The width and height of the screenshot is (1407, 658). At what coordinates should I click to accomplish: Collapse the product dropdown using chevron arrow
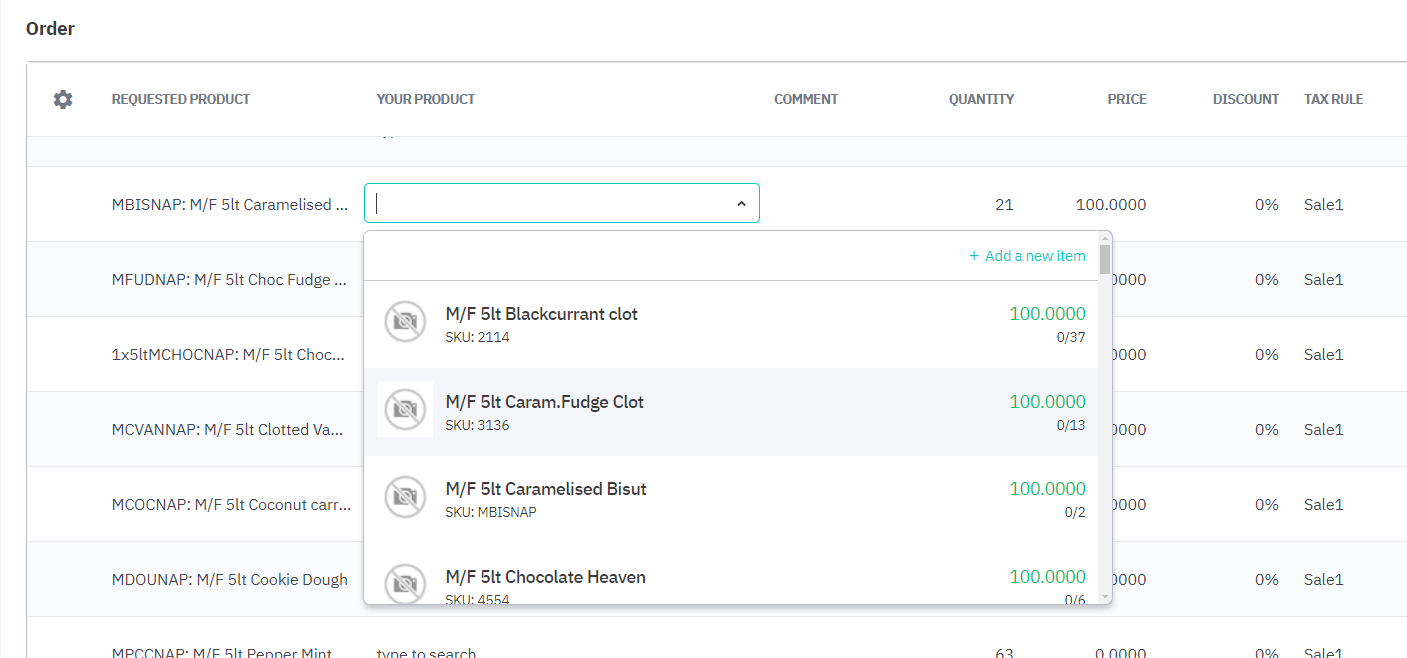[741, 204]
